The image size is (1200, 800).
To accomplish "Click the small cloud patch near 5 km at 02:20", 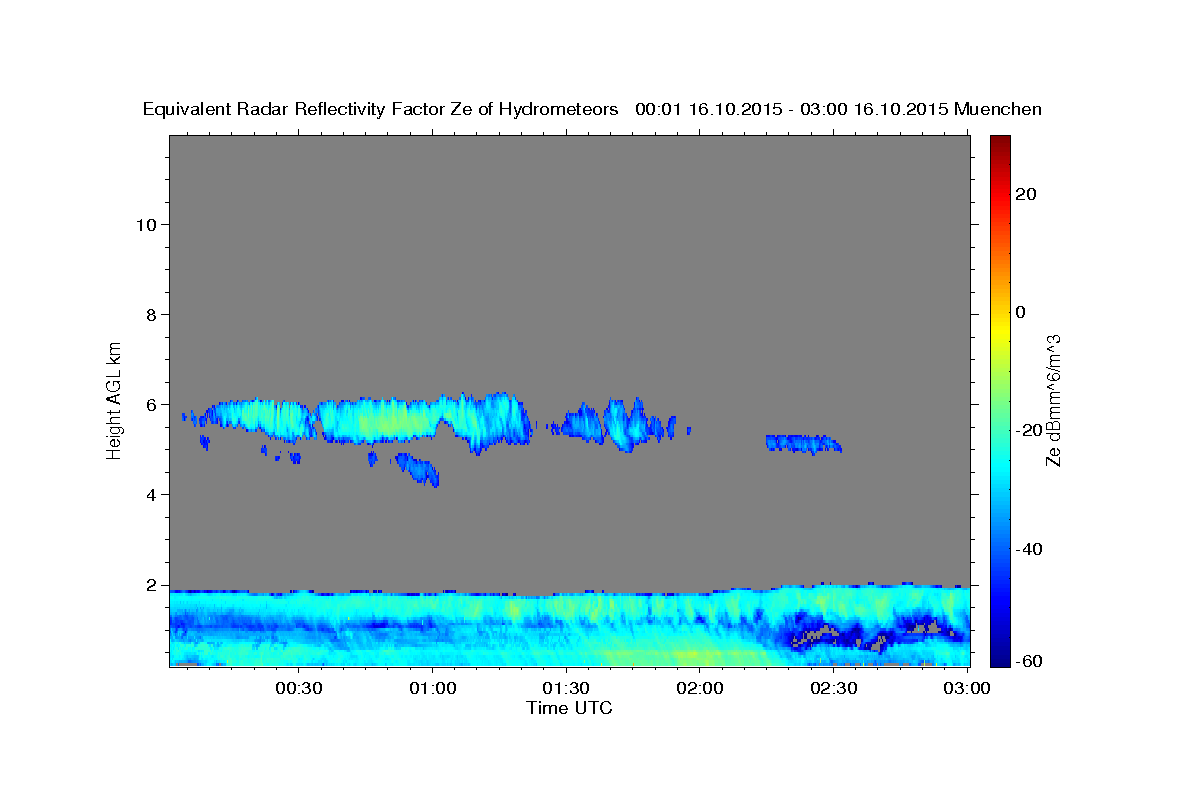I will [804, 443].
